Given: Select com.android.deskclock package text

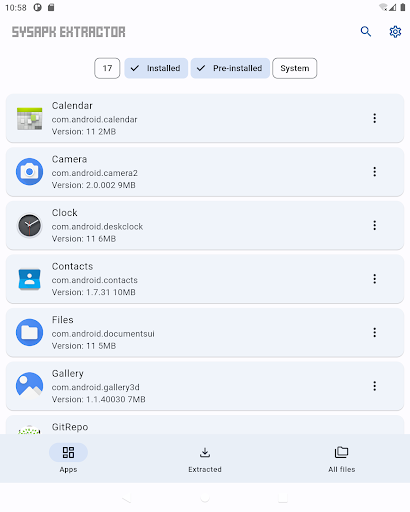Looking at the screenshot, I should click(97, 227).
